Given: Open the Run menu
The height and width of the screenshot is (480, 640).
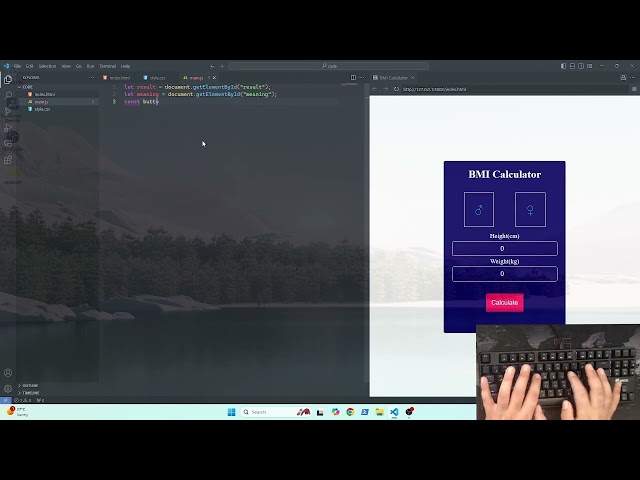Looking at the screenshot, I should (90, 66).
